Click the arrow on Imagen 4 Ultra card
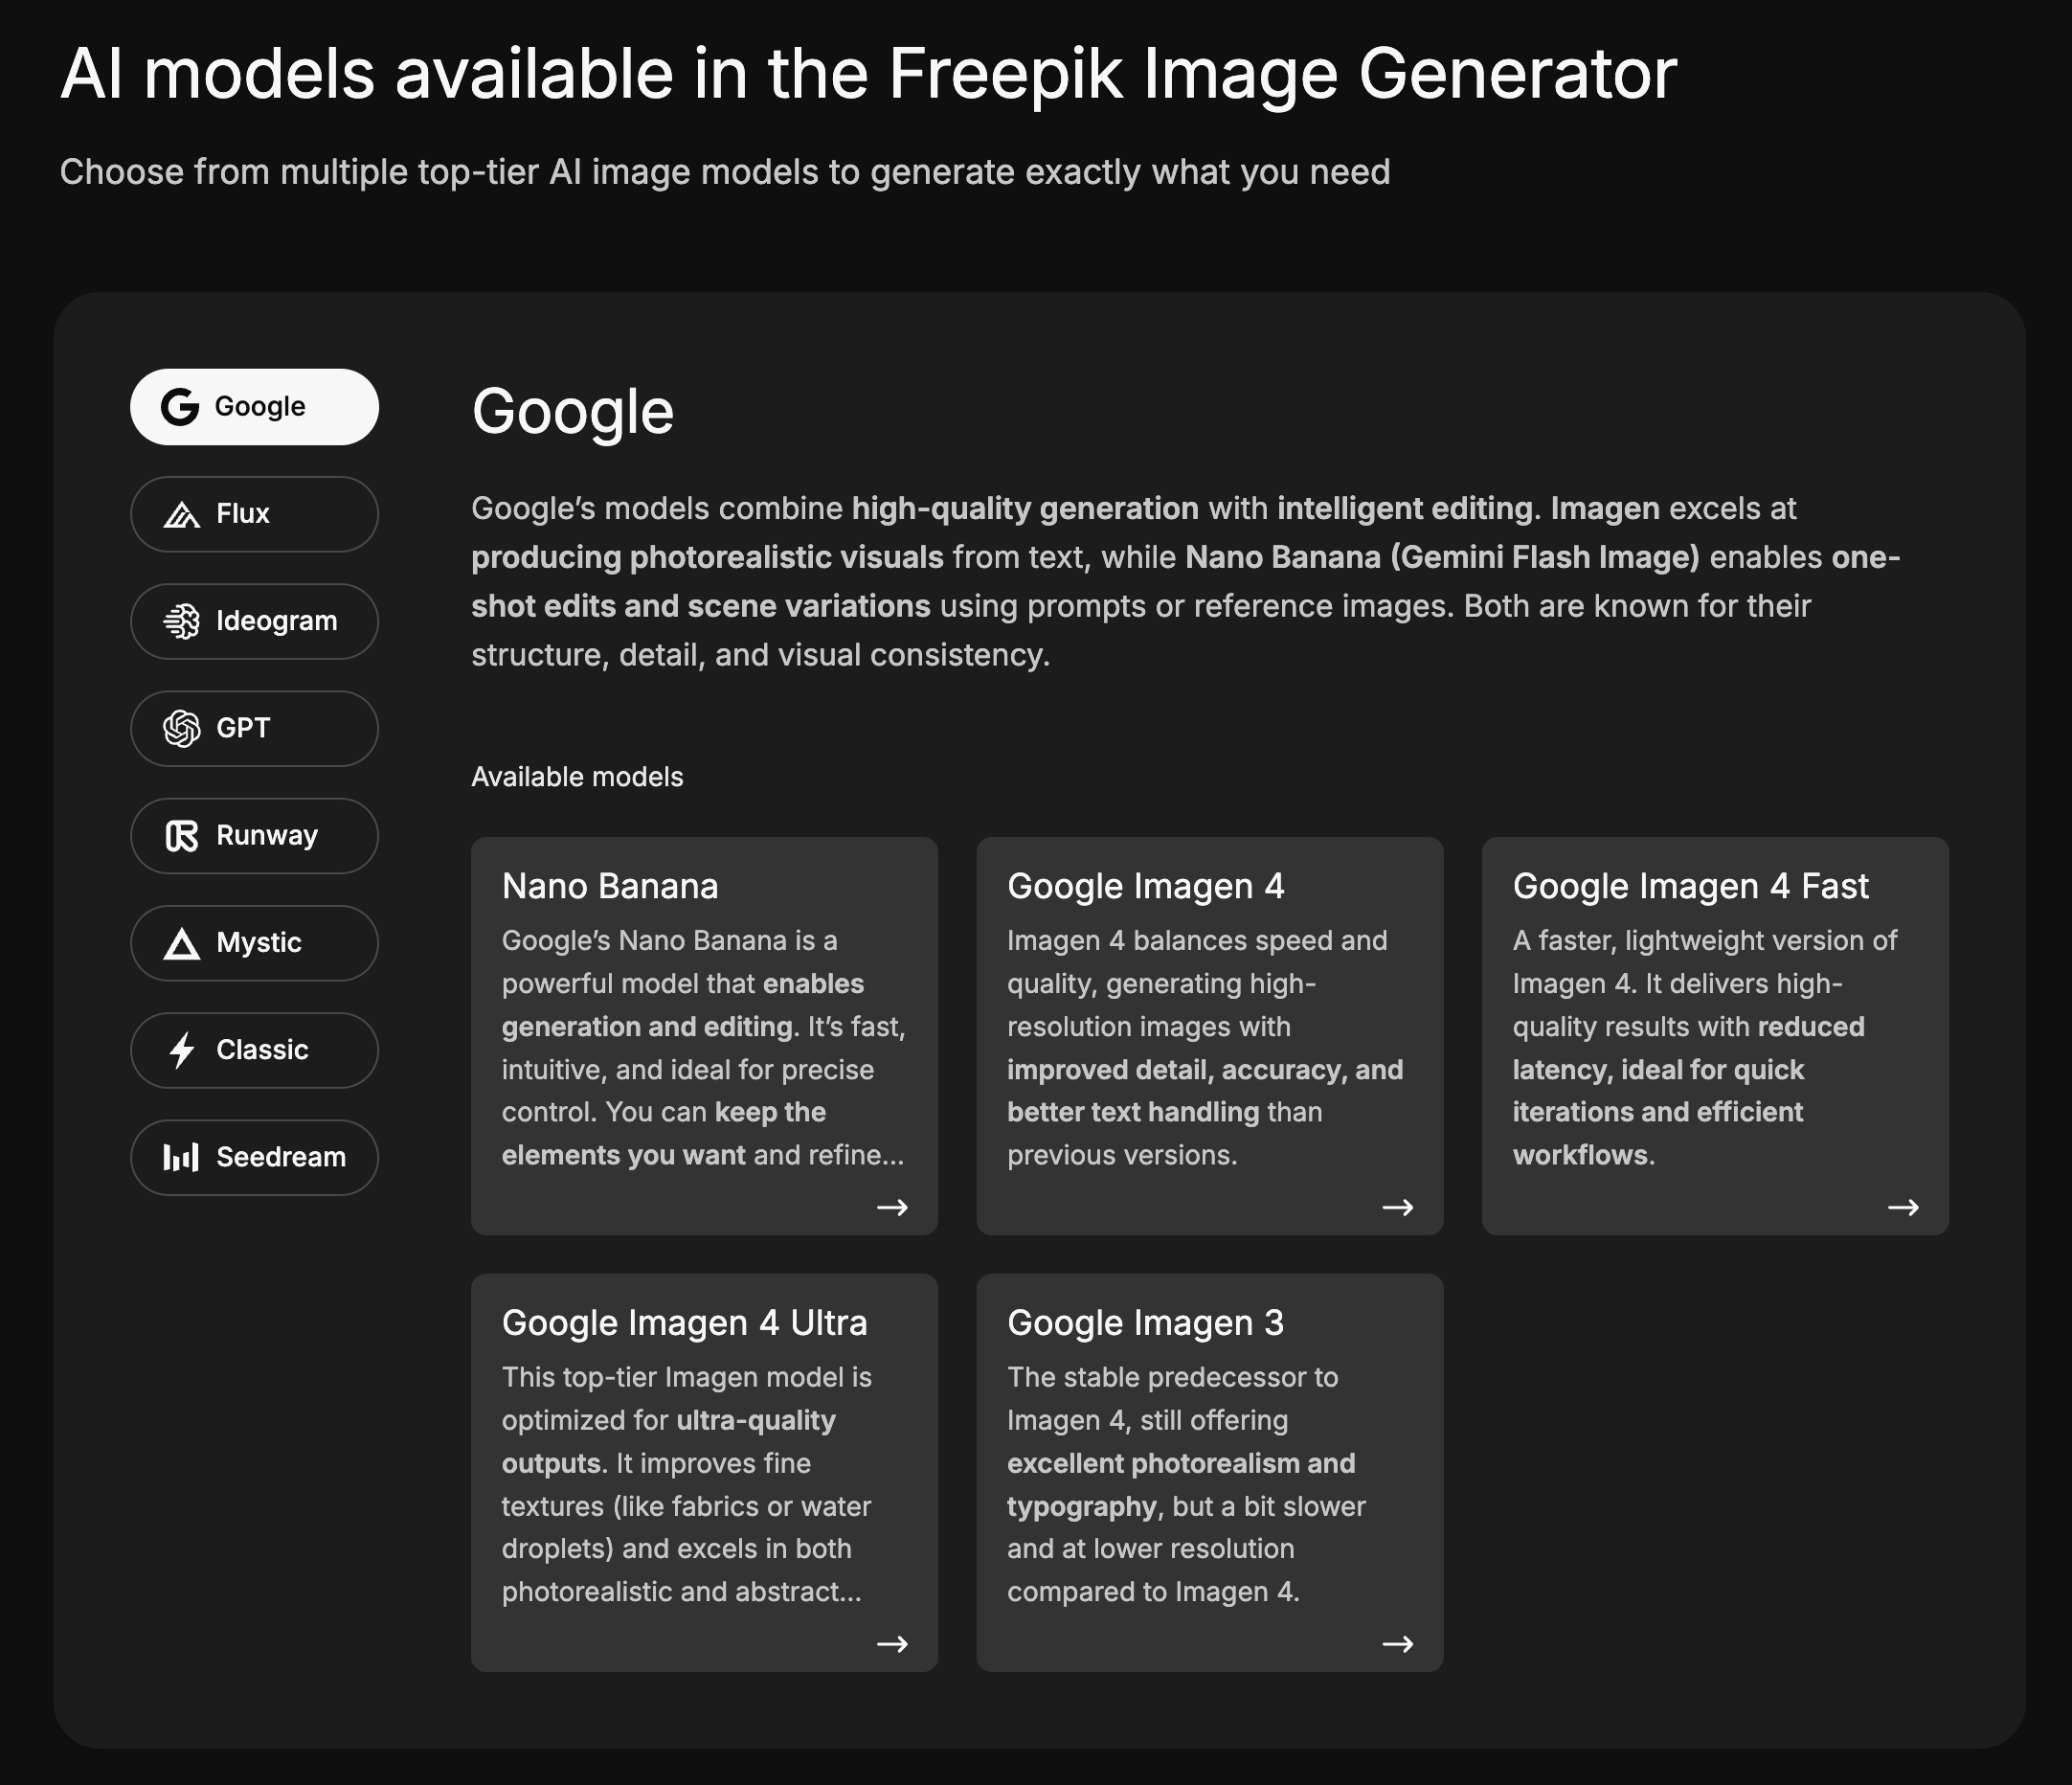This screenshot has width=2072, height=1785. (892, 1644)
